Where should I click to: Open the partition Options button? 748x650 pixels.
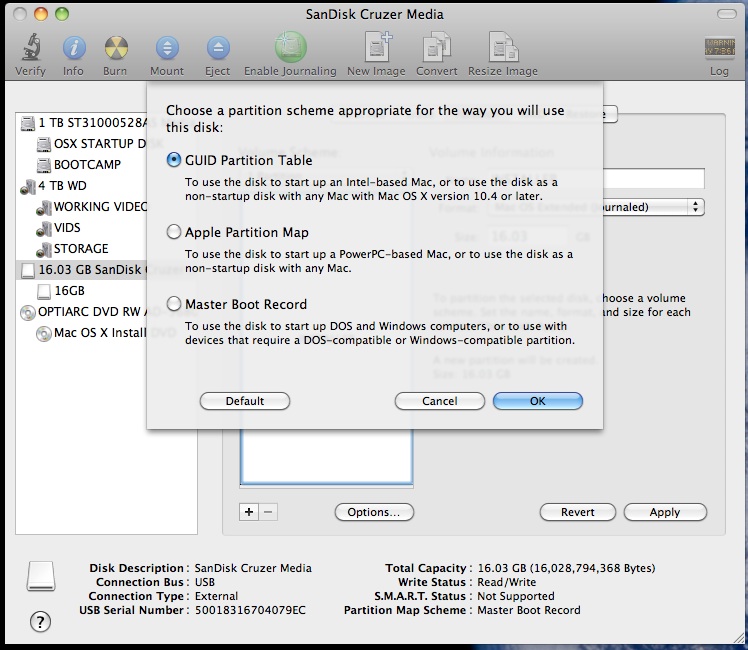374,512
